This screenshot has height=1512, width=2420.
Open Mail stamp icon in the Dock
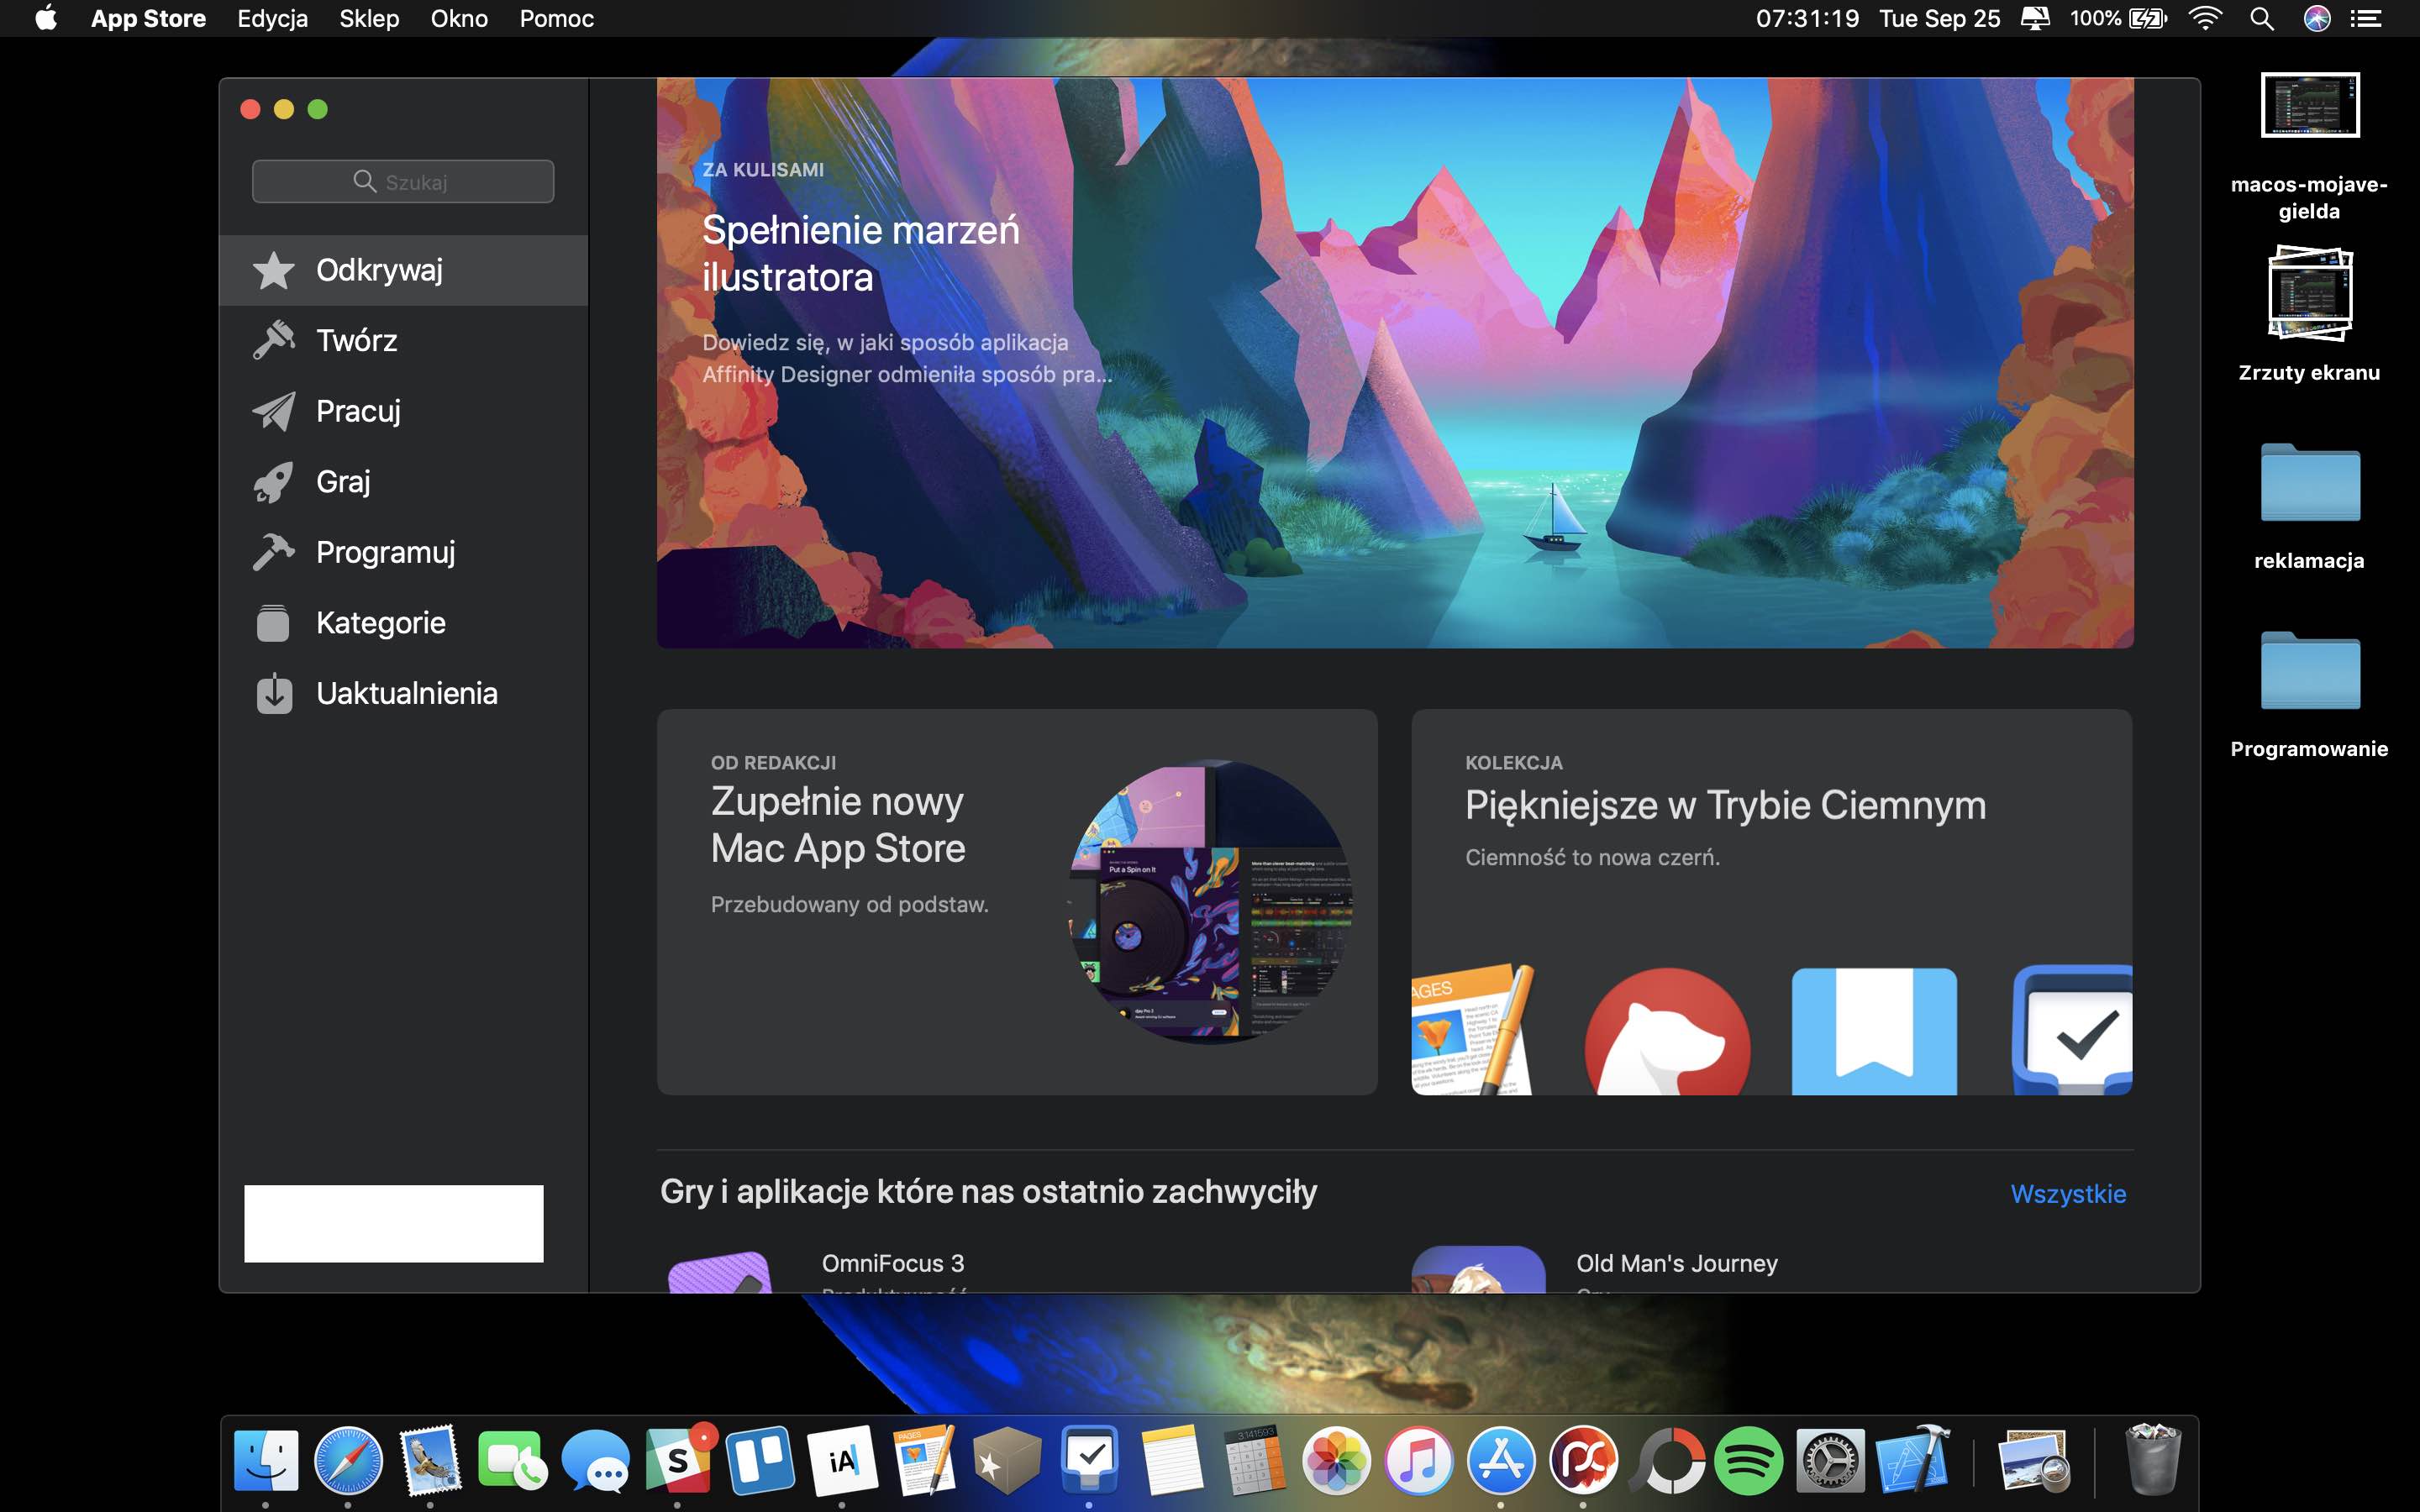(x=430, y=1461)
